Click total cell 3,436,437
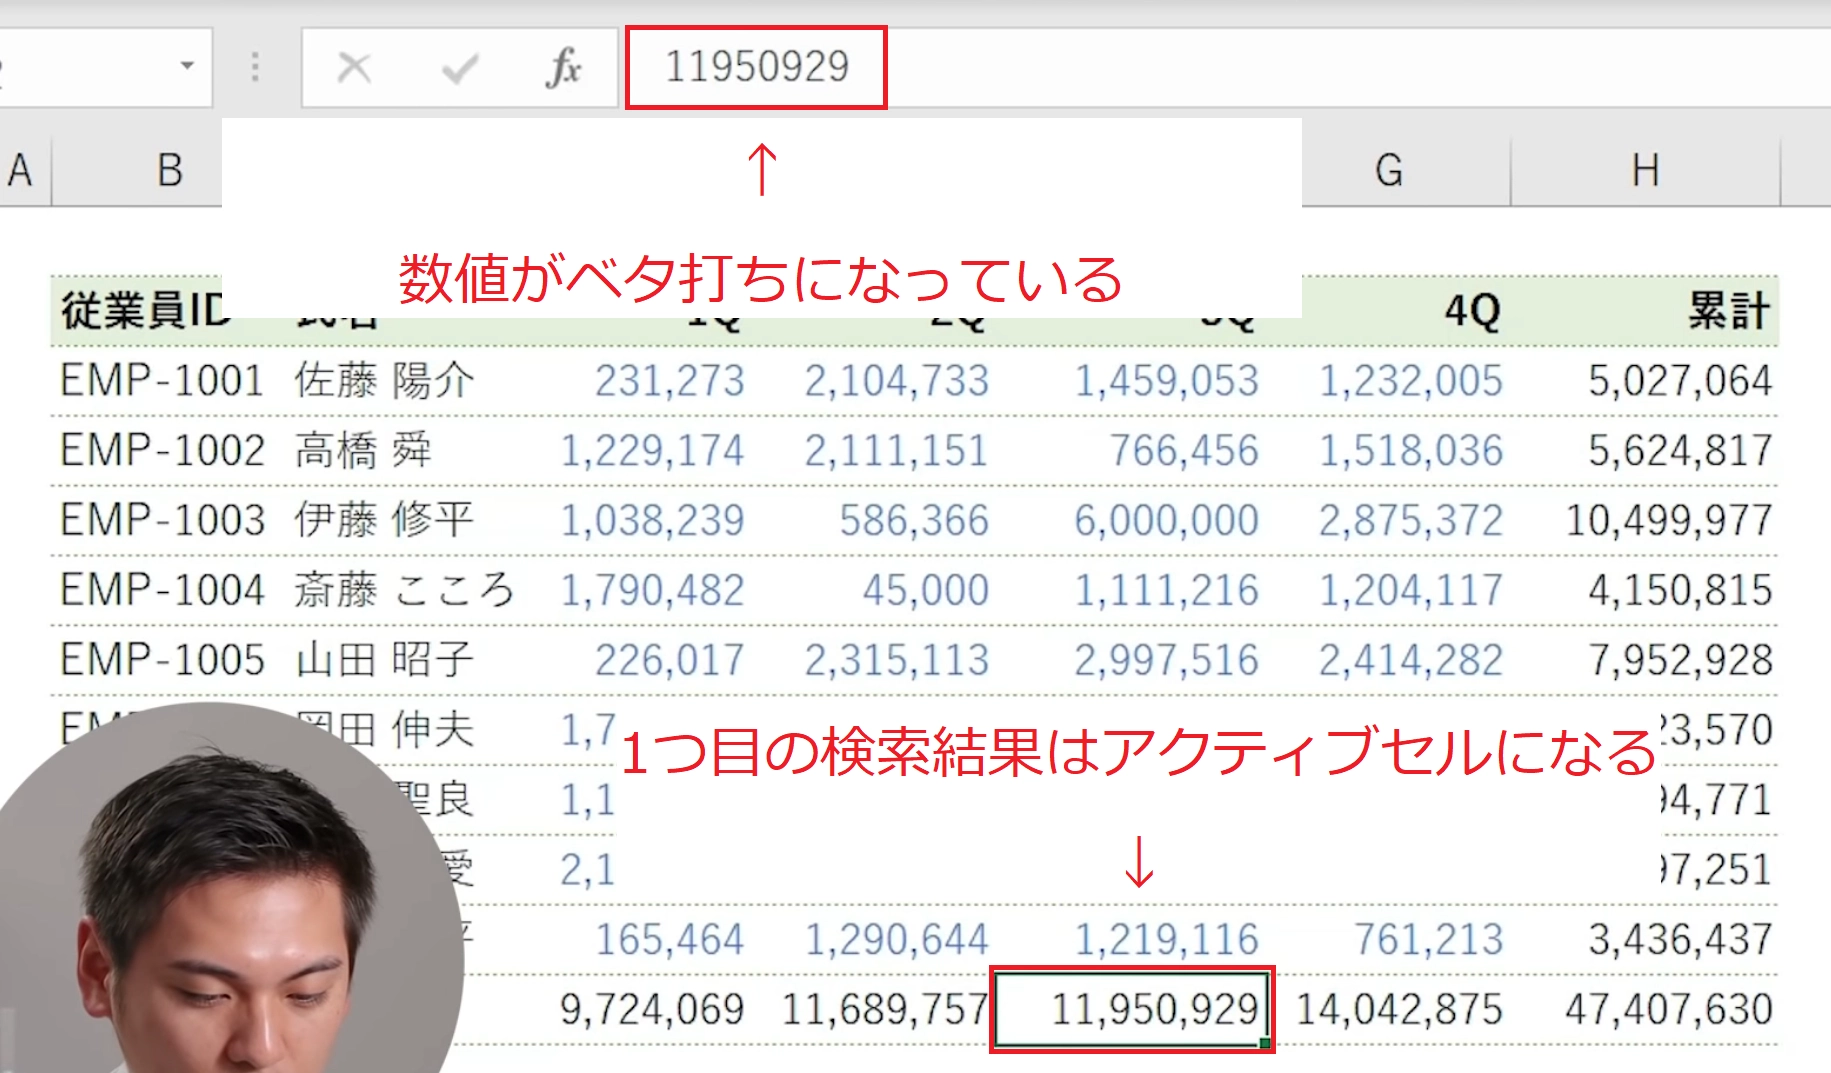1831x1073 pixels. pyautogui.click(x=1680, y=939)
